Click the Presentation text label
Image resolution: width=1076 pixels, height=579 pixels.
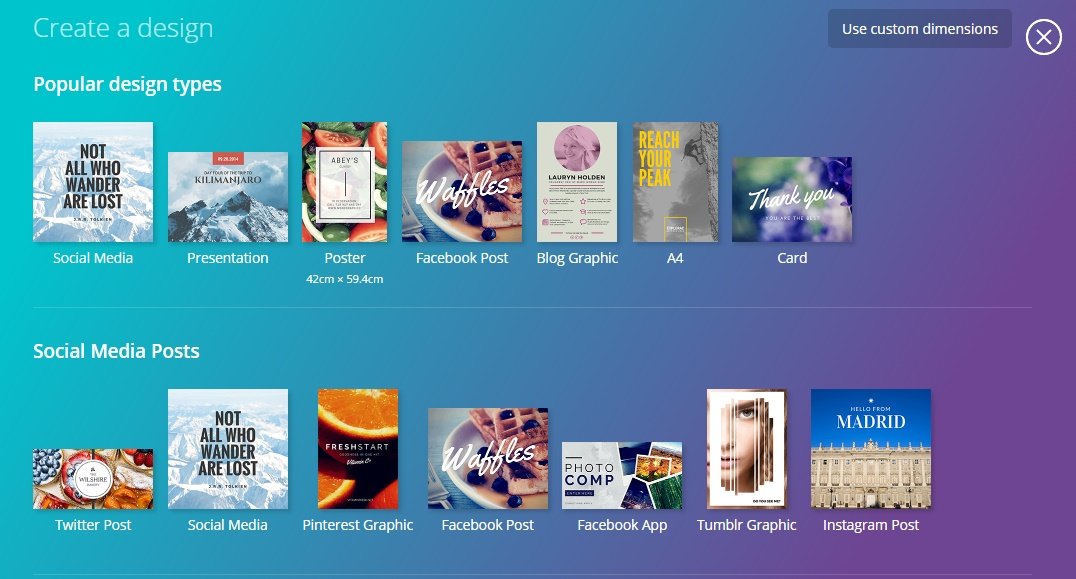(x=228, y=258)
